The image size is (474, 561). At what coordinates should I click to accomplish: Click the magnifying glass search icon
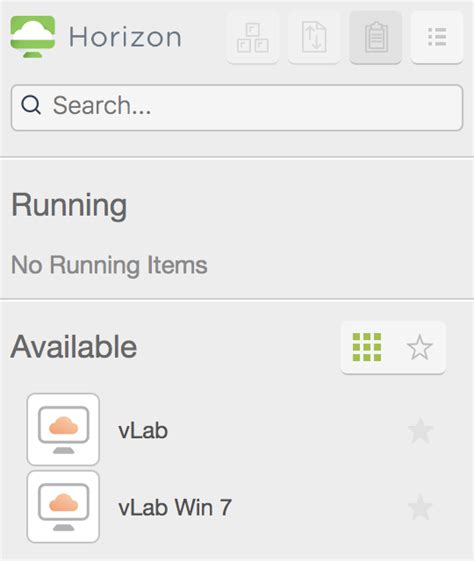click(31, 105)
